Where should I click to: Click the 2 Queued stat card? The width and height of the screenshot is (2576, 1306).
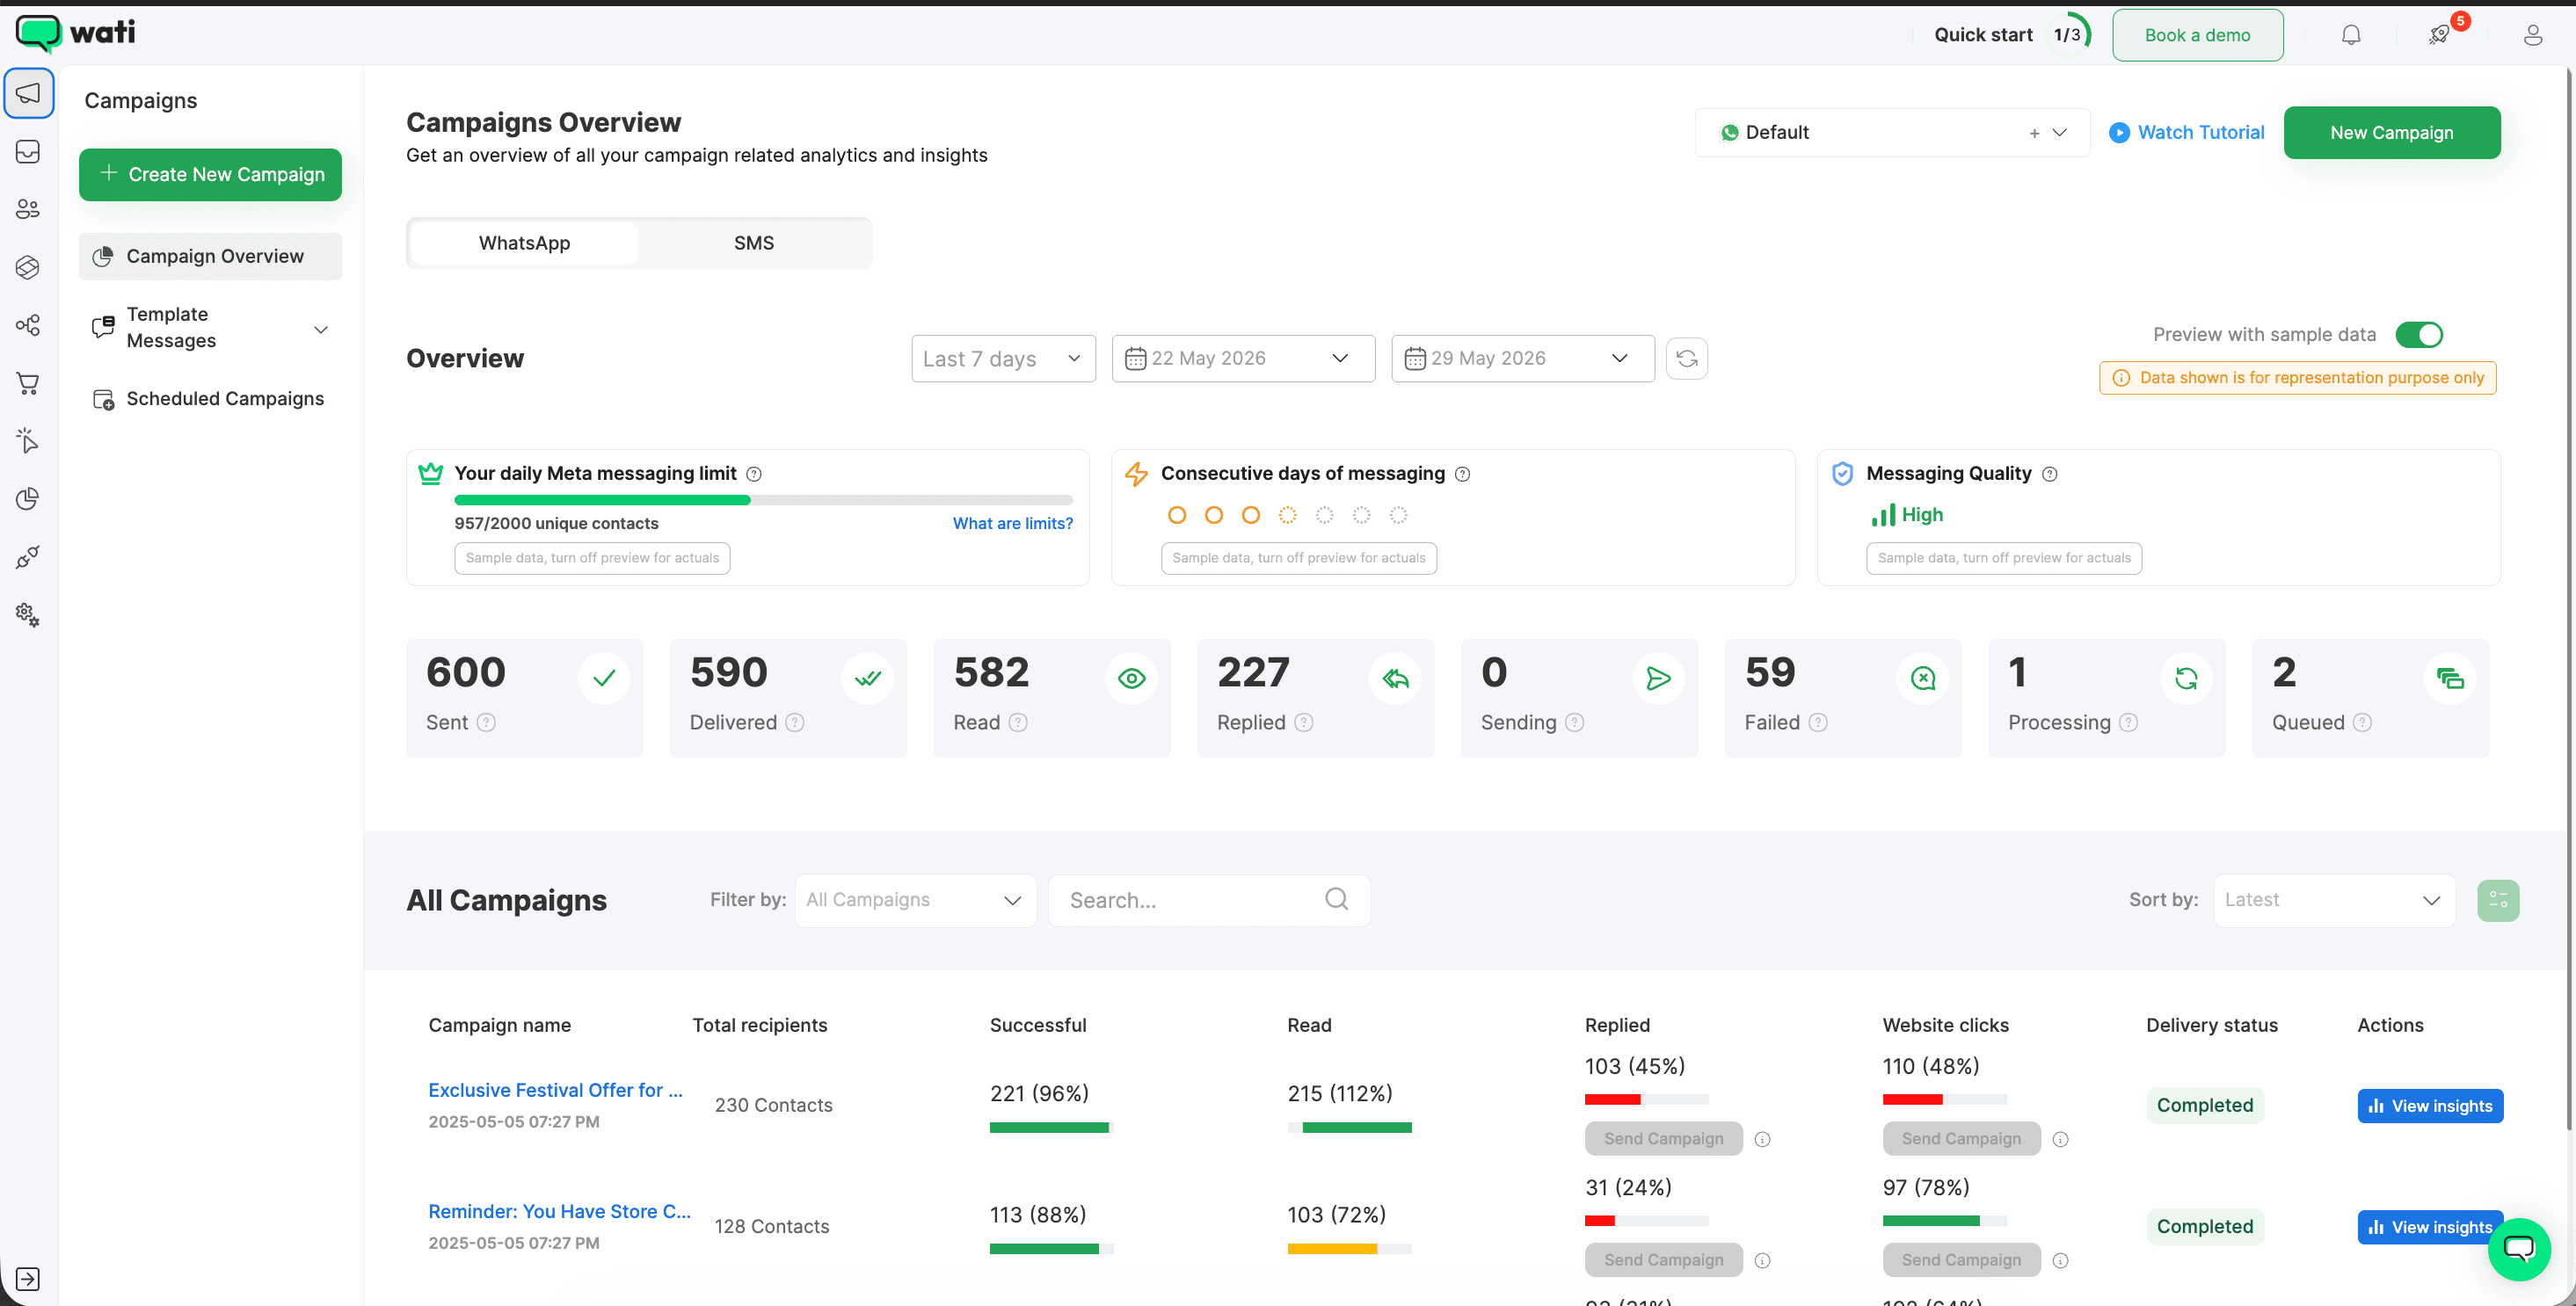2370,697
